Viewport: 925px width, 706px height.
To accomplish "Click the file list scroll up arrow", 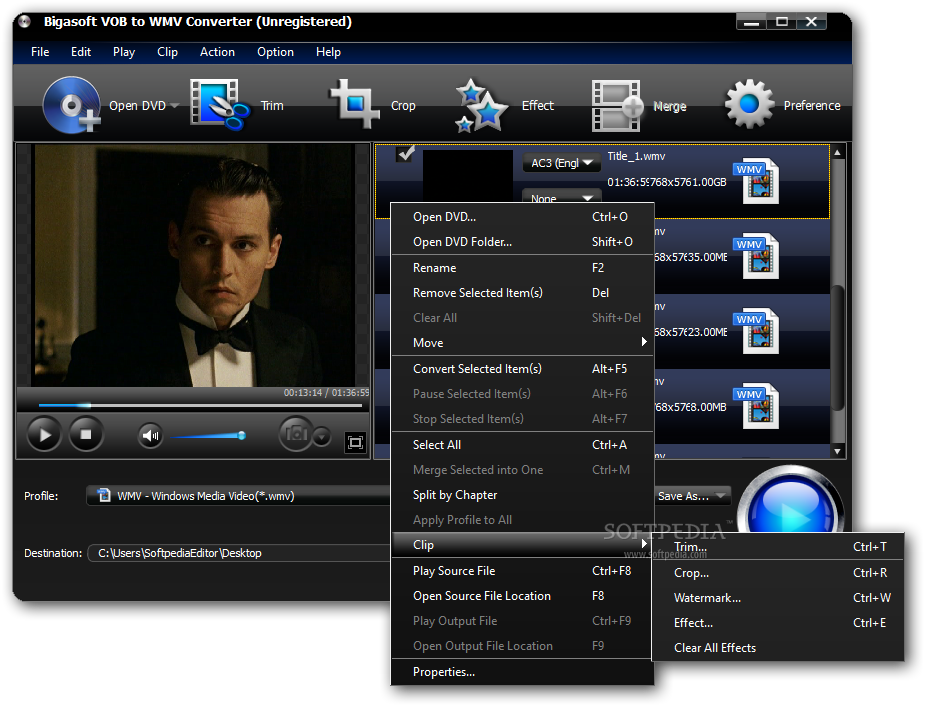I will pyautogui.click(x=837, y=153).
